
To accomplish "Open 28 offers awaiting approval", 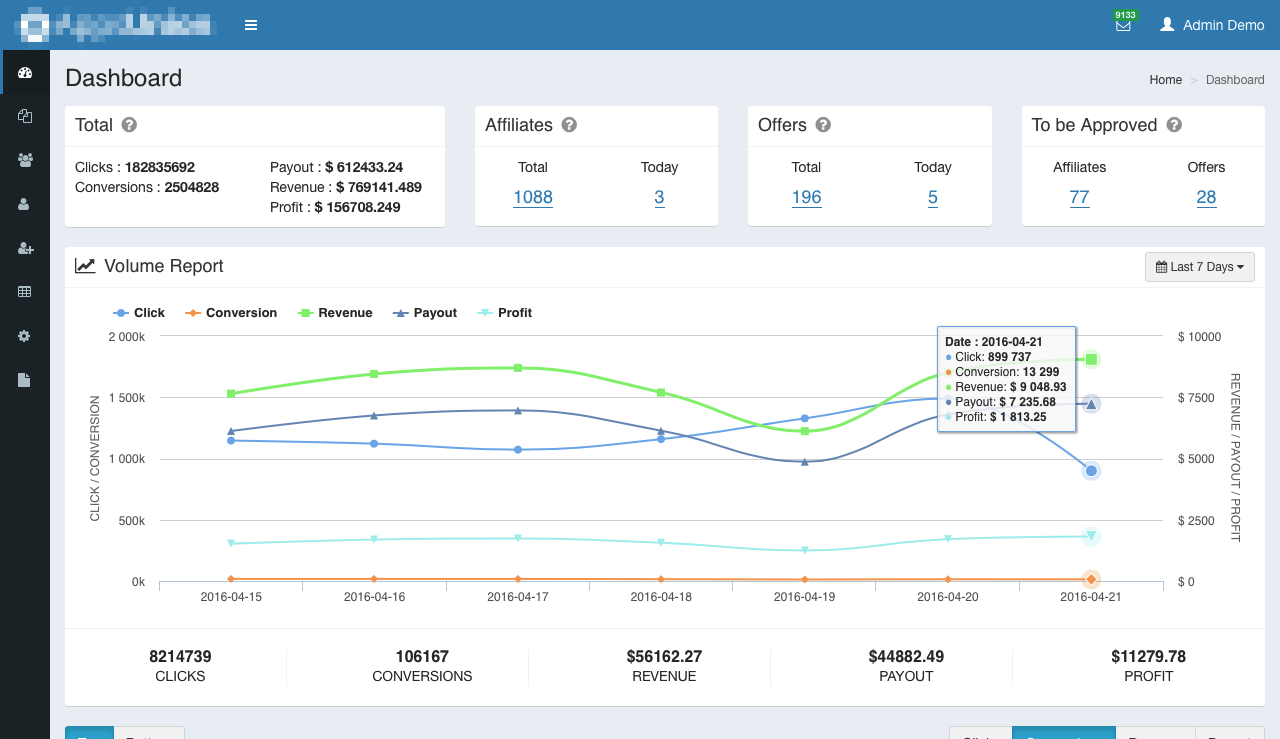I will [1206, 197].
